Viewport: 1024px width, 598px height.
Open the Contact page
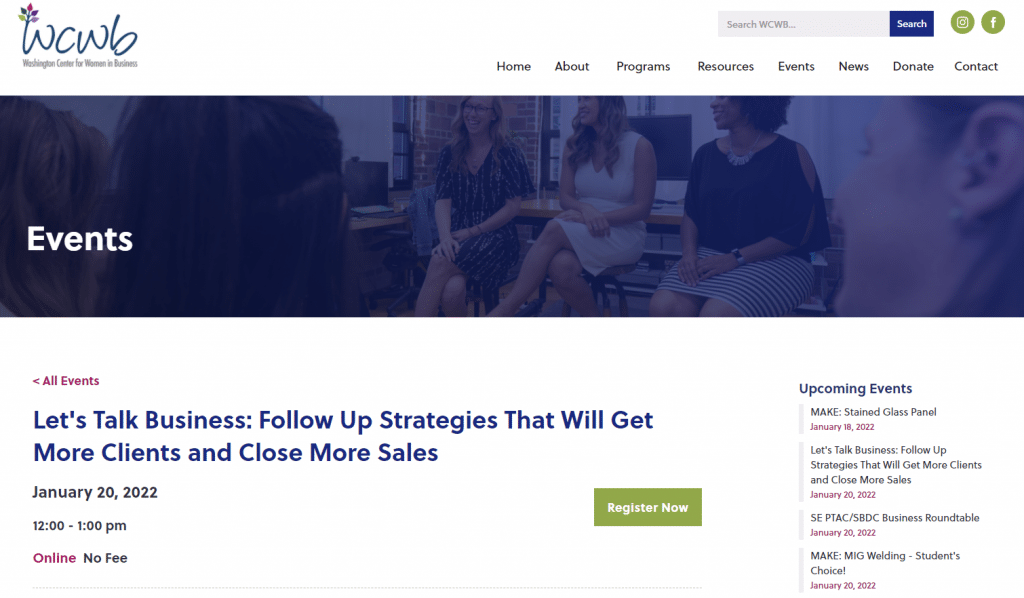(x=976, y=67)
